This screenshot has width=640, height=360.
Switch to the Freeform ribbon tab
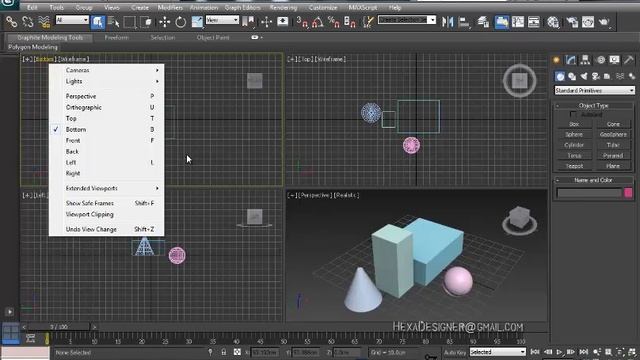(x=117, y=38)
